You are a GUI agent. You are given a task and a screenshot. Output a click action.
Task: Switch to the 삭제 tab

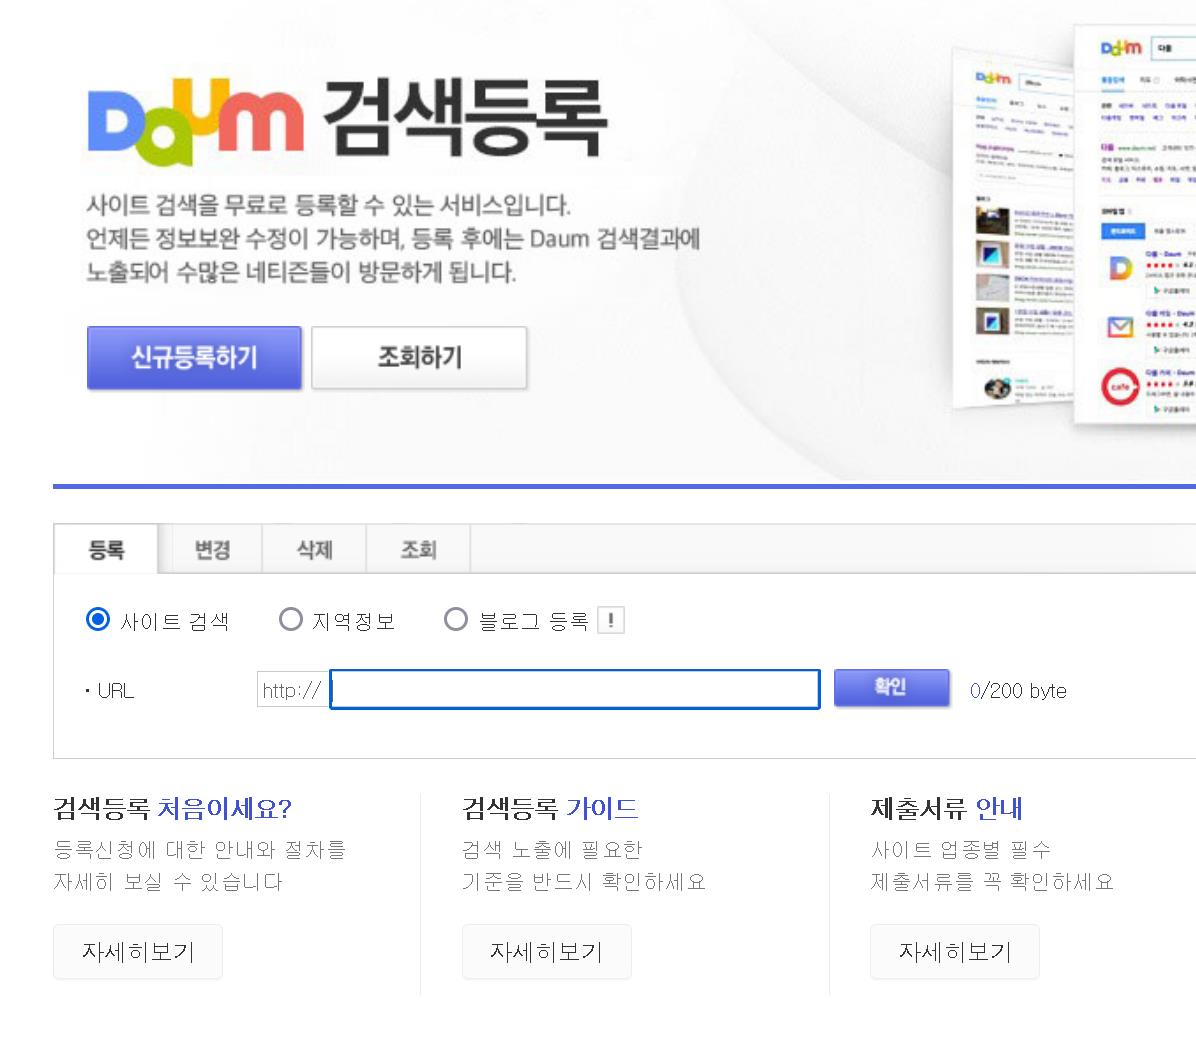[315, 549]
